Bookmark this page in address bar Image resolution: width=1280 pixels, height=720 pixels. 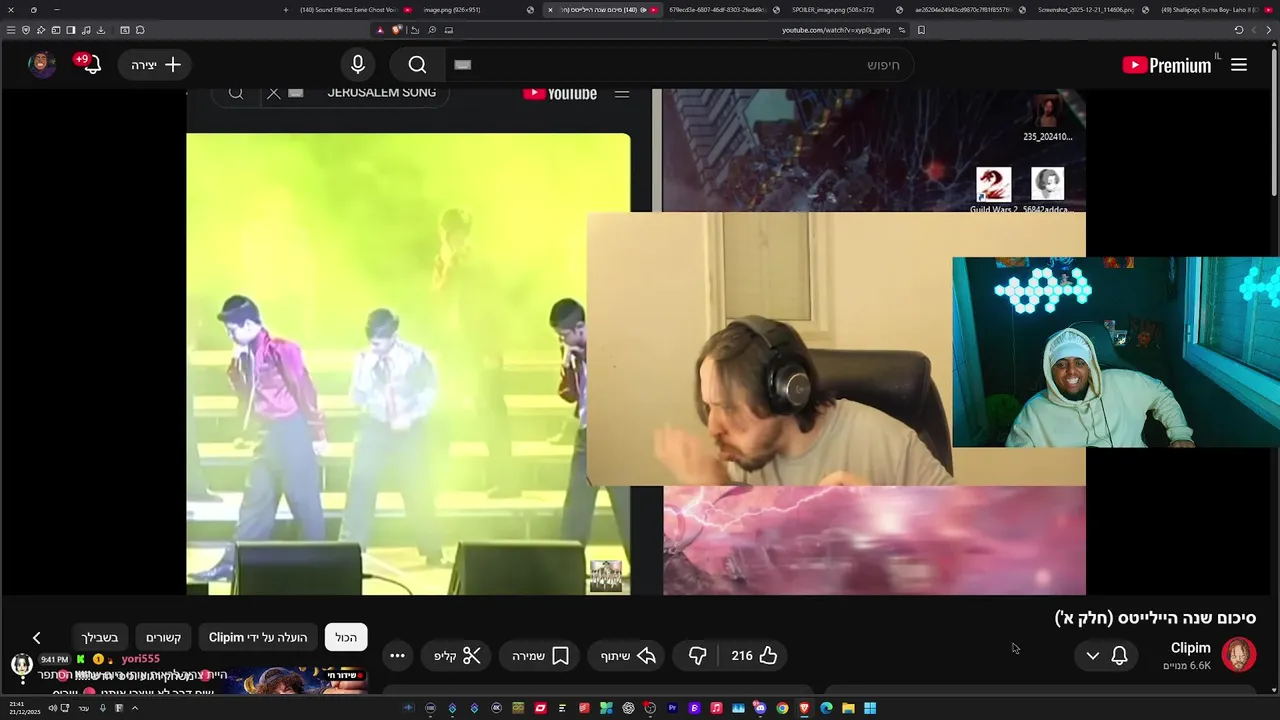(x=921, y=30)
